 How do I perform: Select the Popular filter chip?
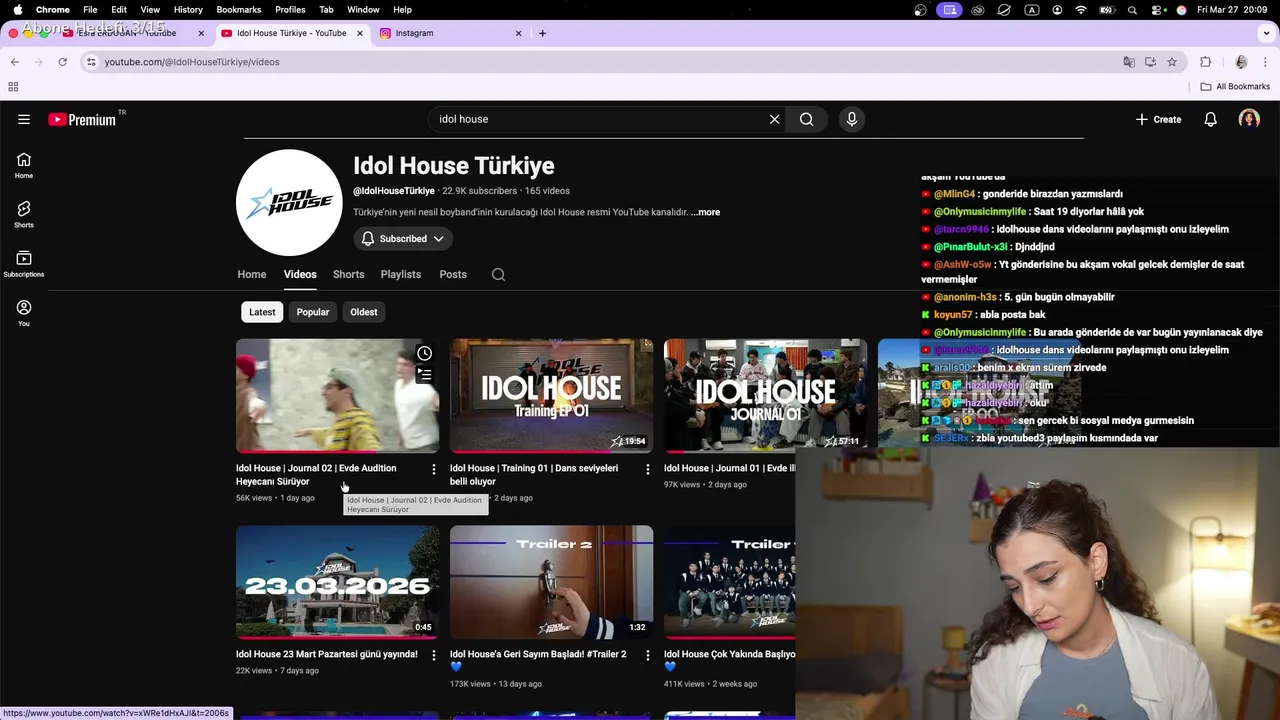point(313,312)
